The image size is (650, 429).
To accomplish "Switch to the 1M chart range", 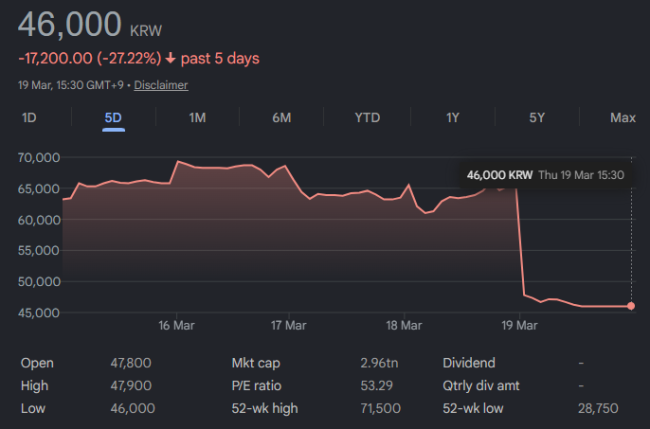I will pos(197,118).
